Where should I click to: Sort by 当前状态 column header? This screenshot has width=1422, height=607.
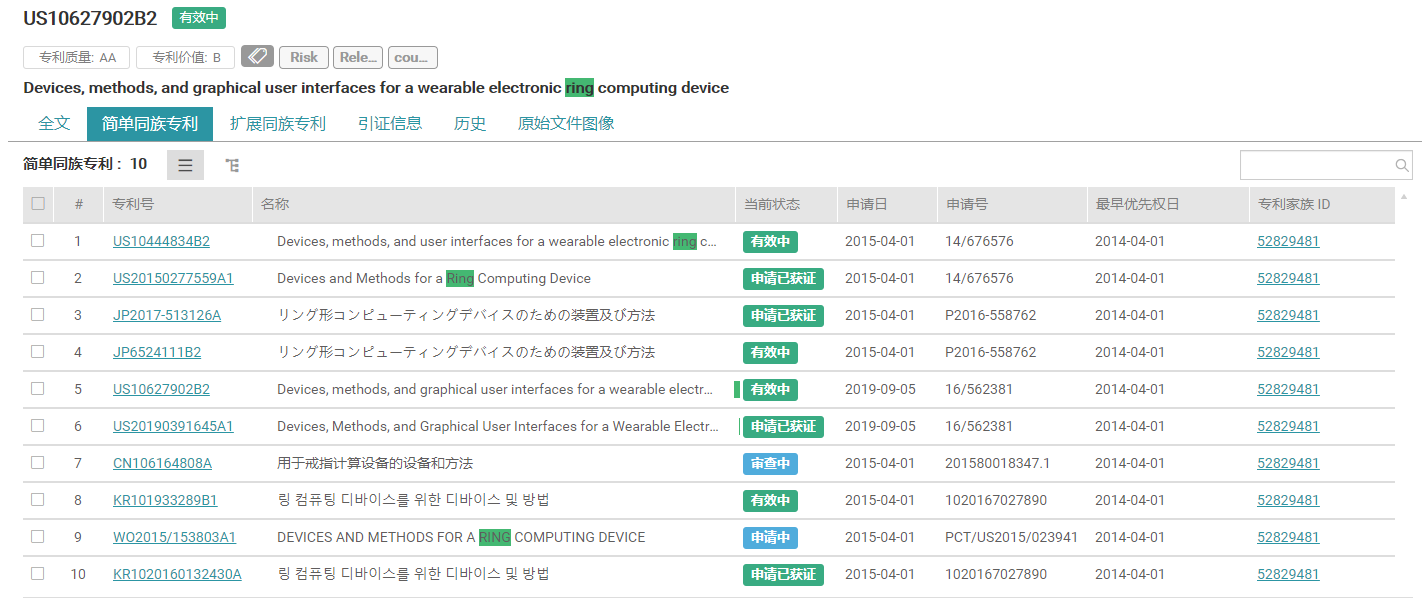point(772,204)
